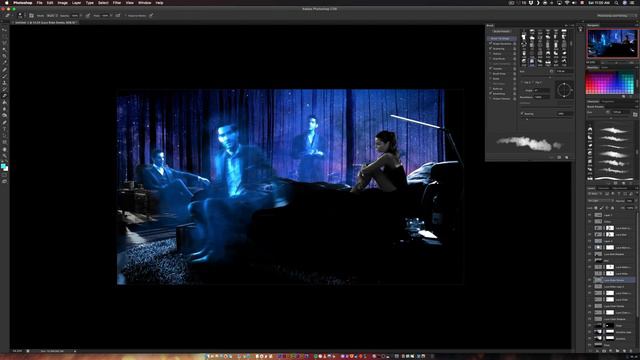Select the Healing Brush tool
This screenshot has height=360, width=640.
click(4, 69)
